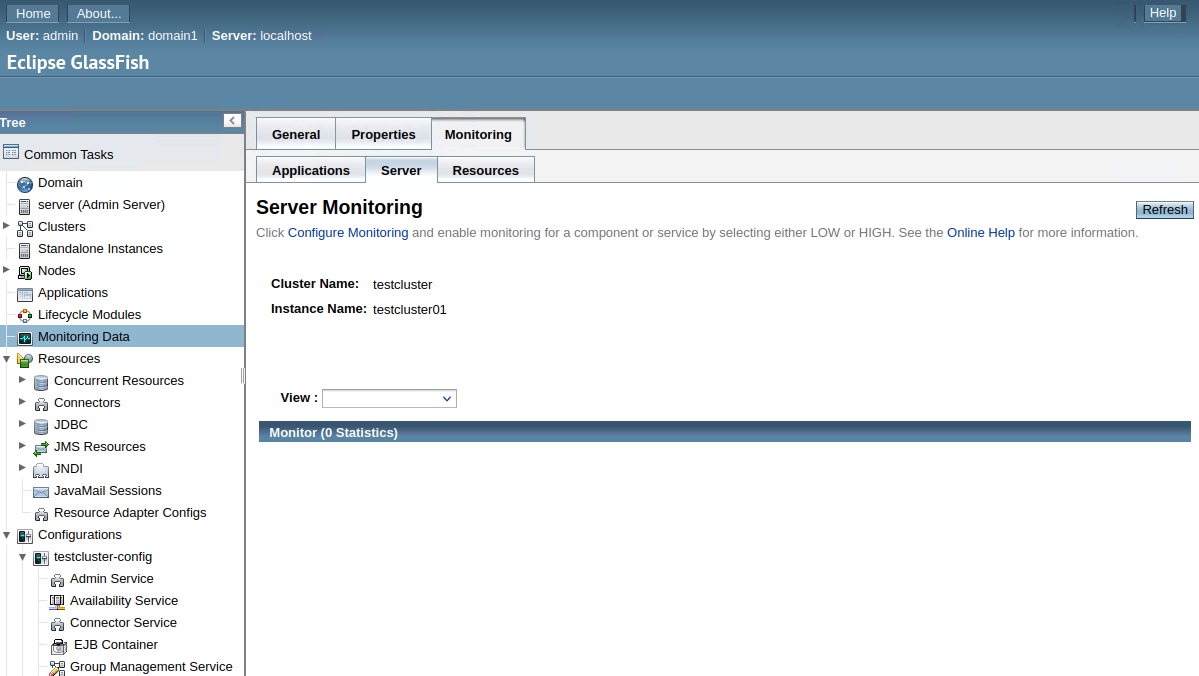Click the JavaMail Sessions envelope icon
Image resolution: width=1199 pixels, height=676 pixels.
pyautogui.click(x=41, y=492)
